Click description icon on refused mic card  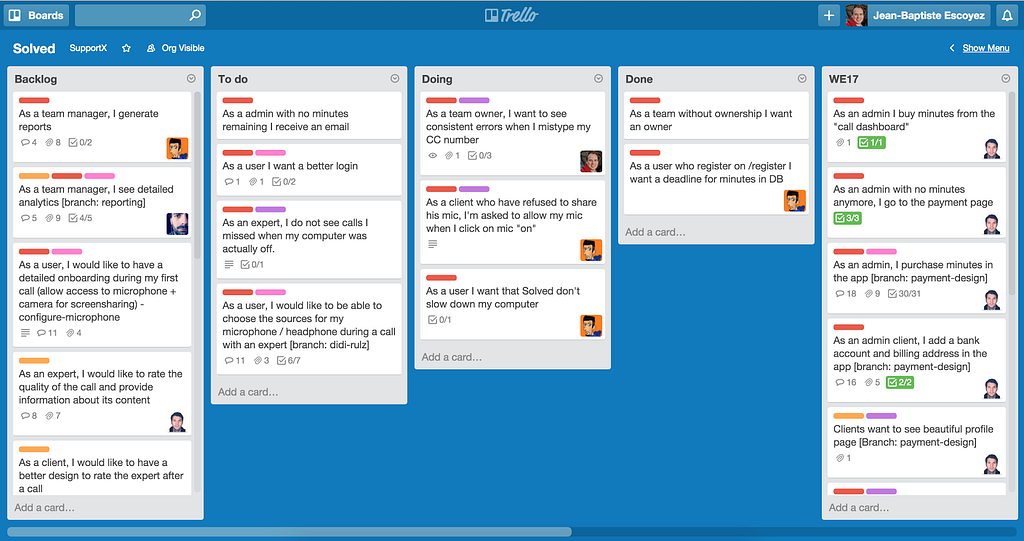432,244
